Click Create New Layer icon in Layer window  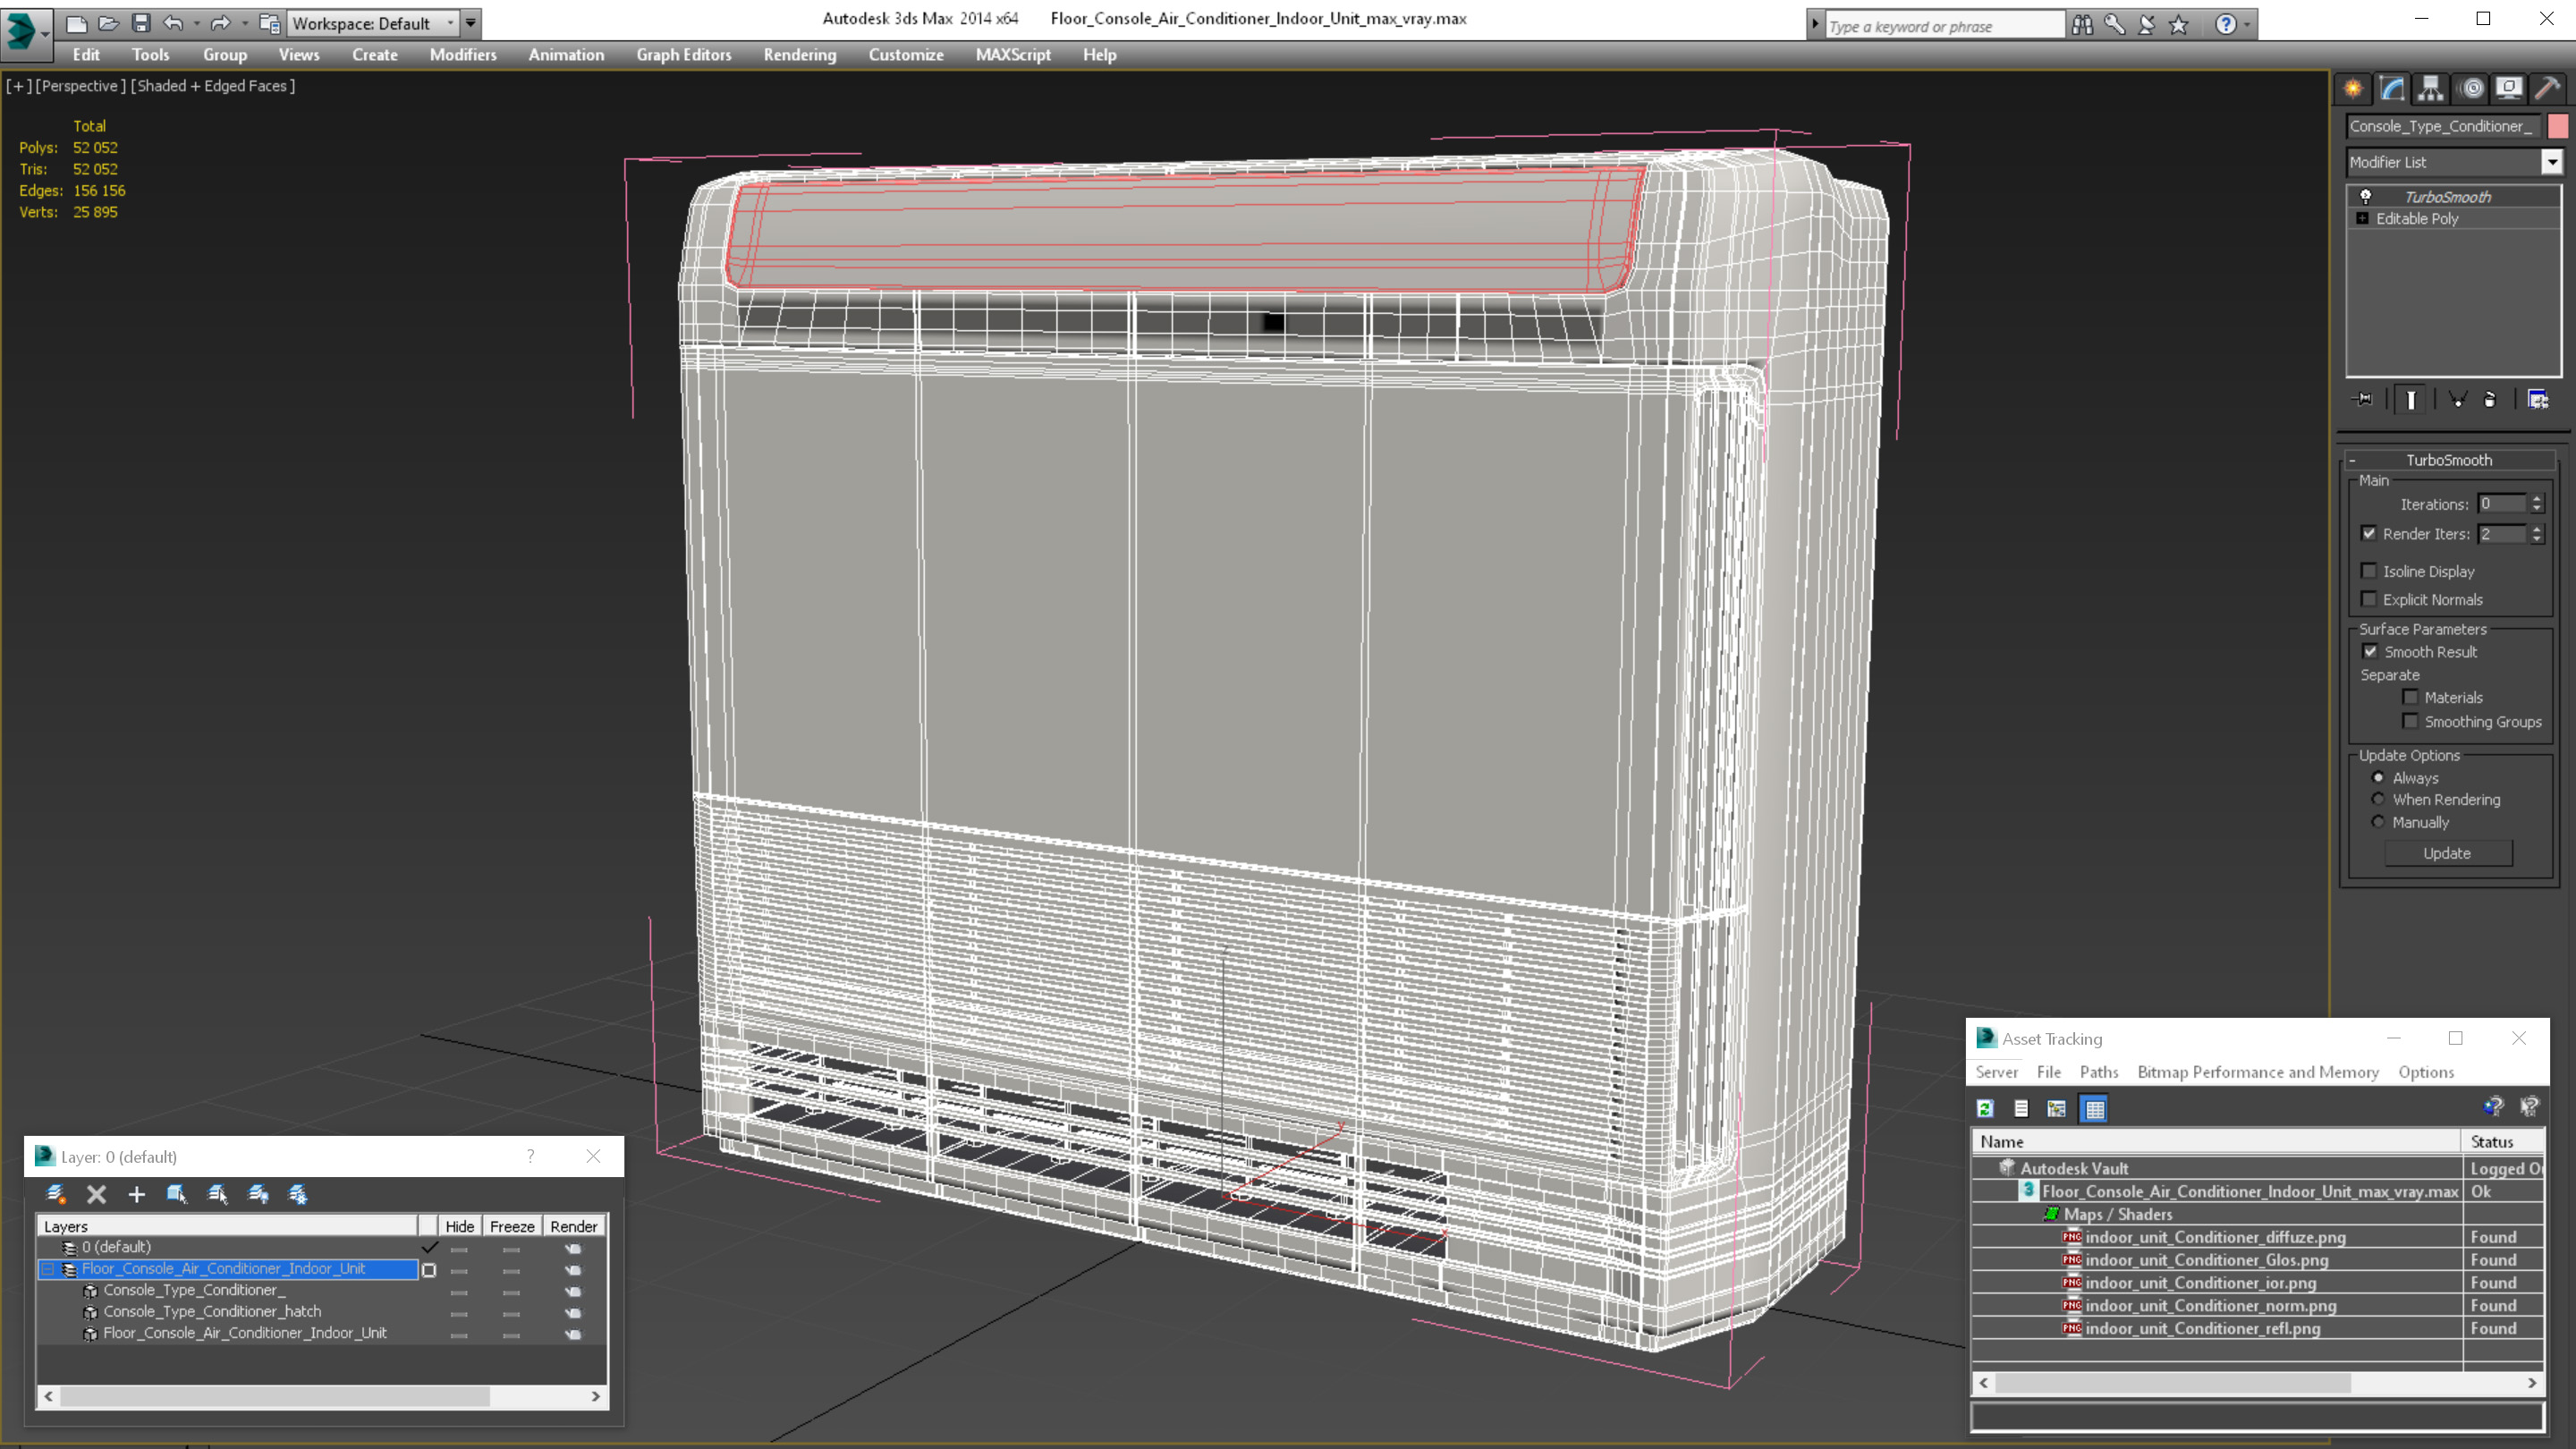(56, 1194)
